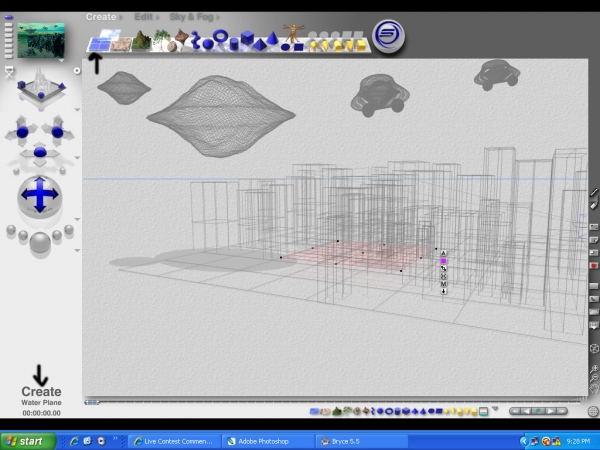This screenshot has width=600, height=450.
Task: Add a rock stone object
Action: [172, 46]
